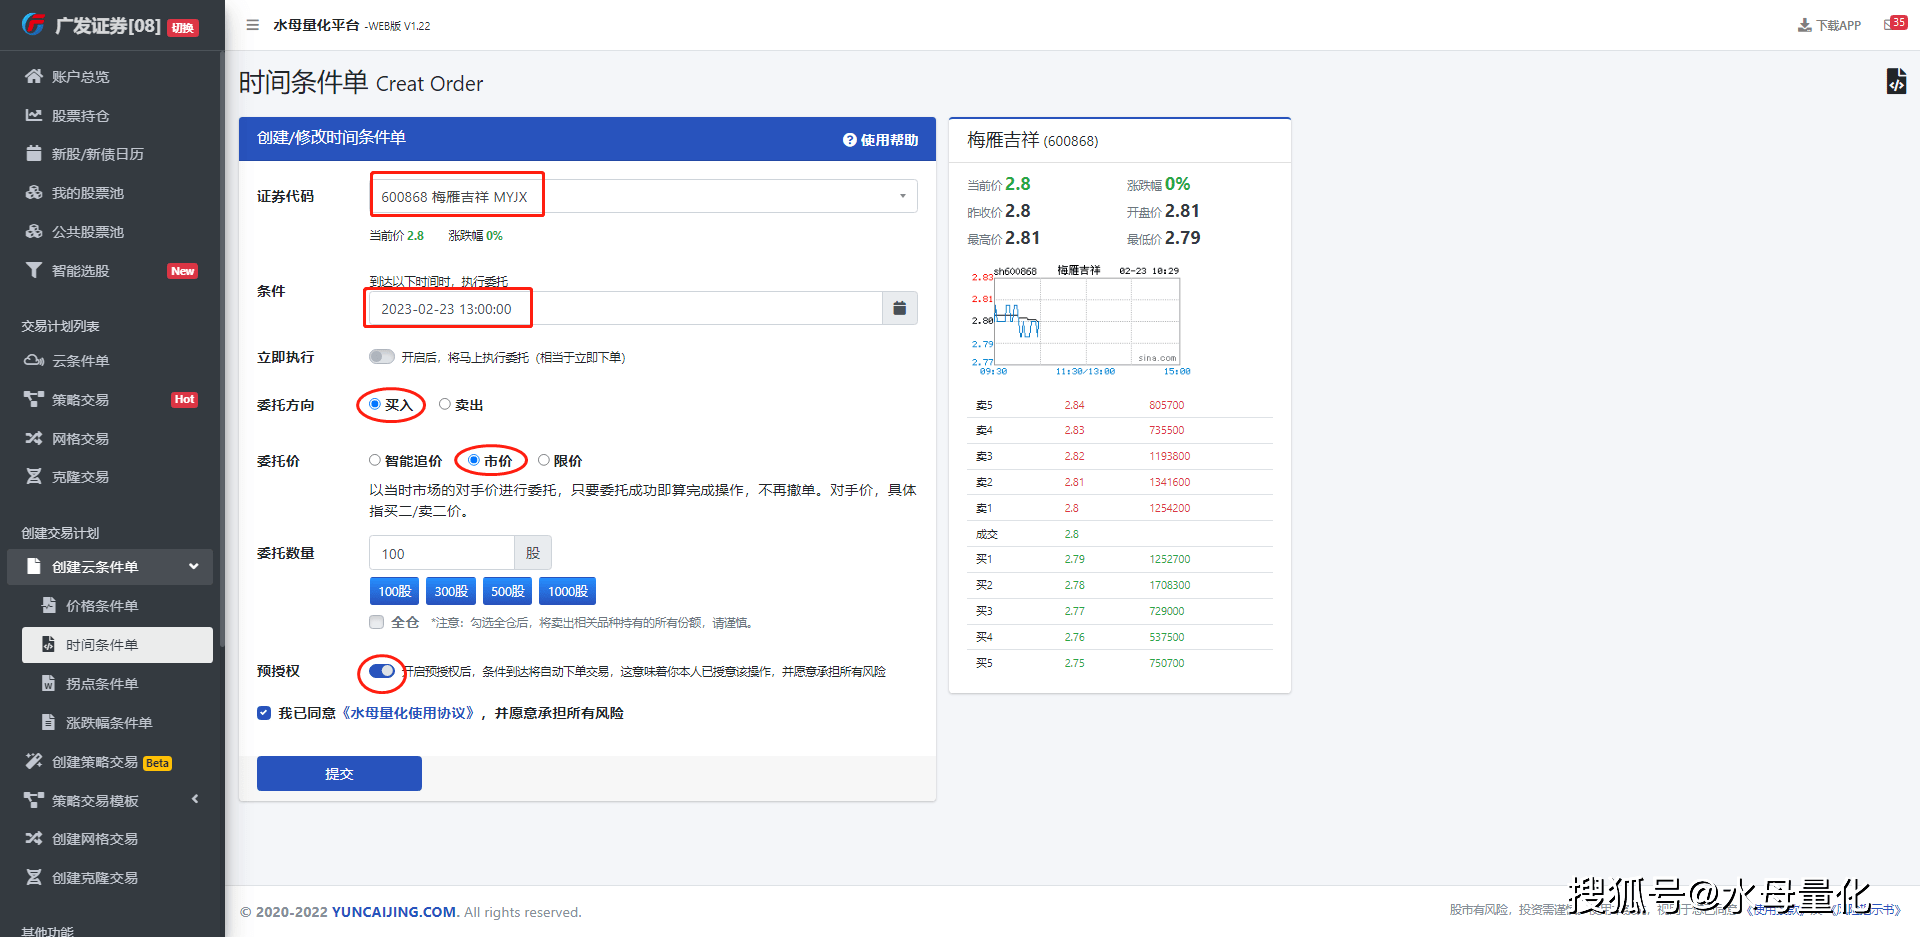
Task: Disable the 预授权 pre-authorization toggle
Action: 380,673
